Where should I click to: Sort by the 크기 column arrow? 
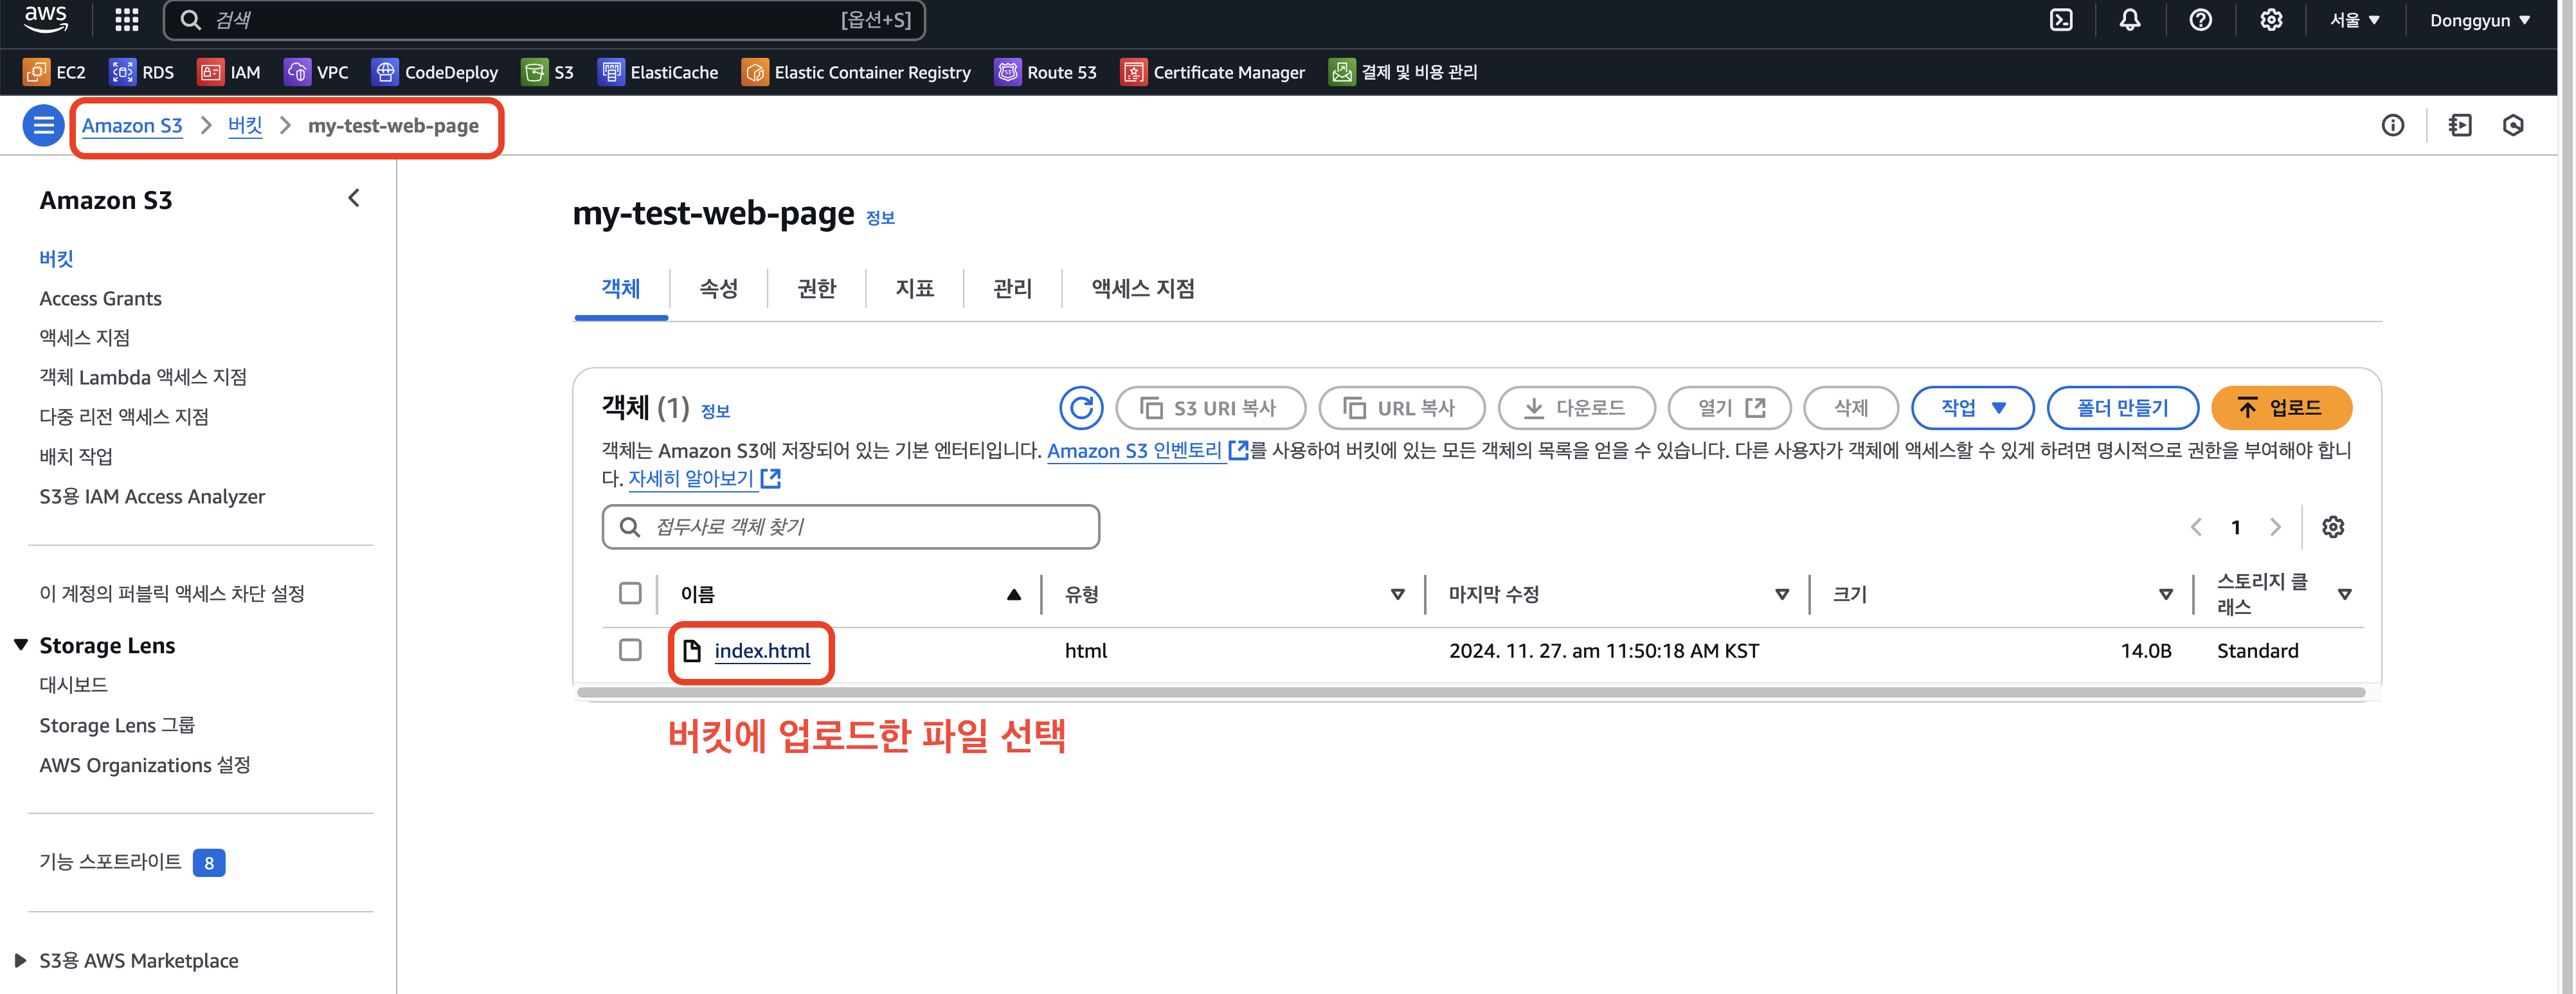pyautogui.click(x=2166, y=595)
